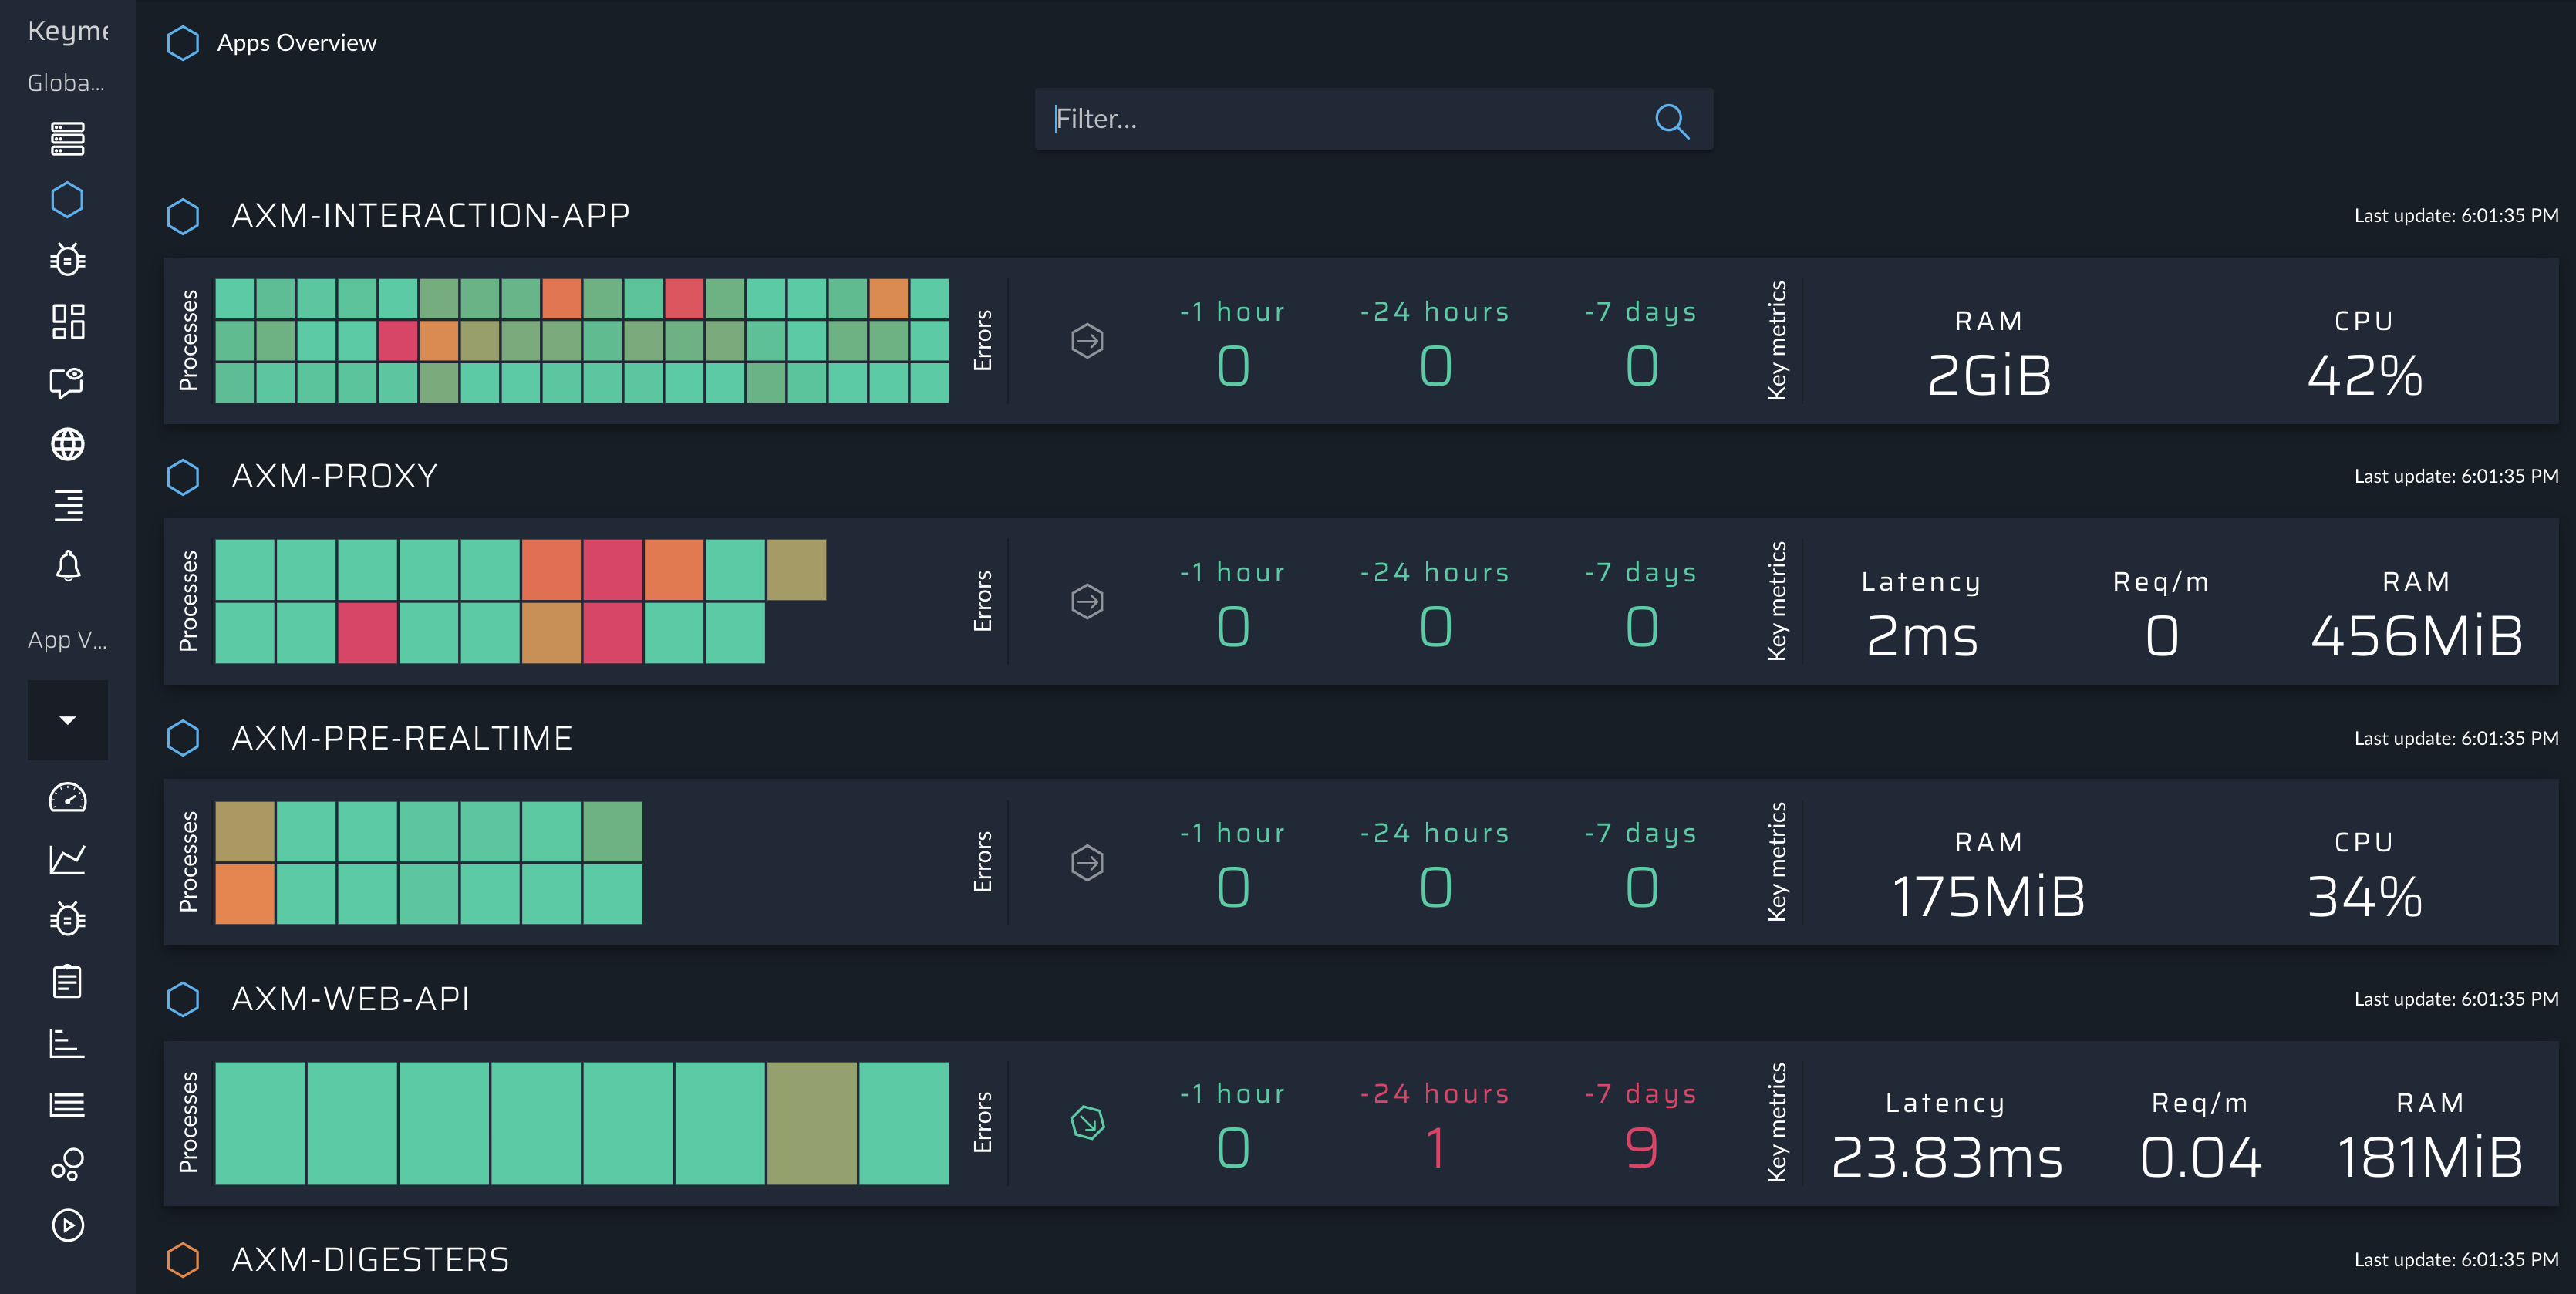This screenshot has width=2576, height=1294.
Task: Click the play circle icon at sidebar bottom
Action: coord(67,1225)
